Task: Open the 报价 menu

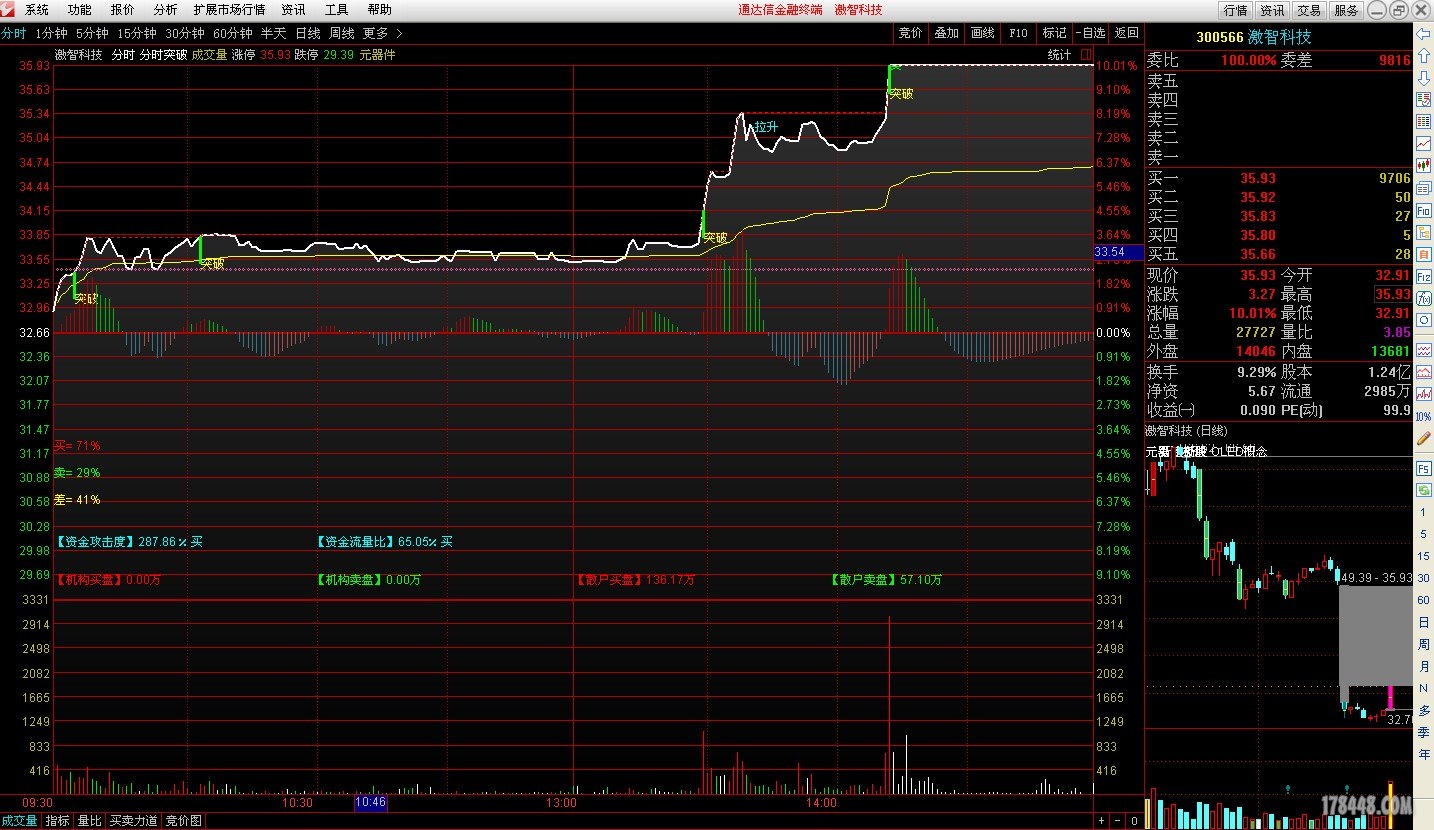Action: (122, 9)
